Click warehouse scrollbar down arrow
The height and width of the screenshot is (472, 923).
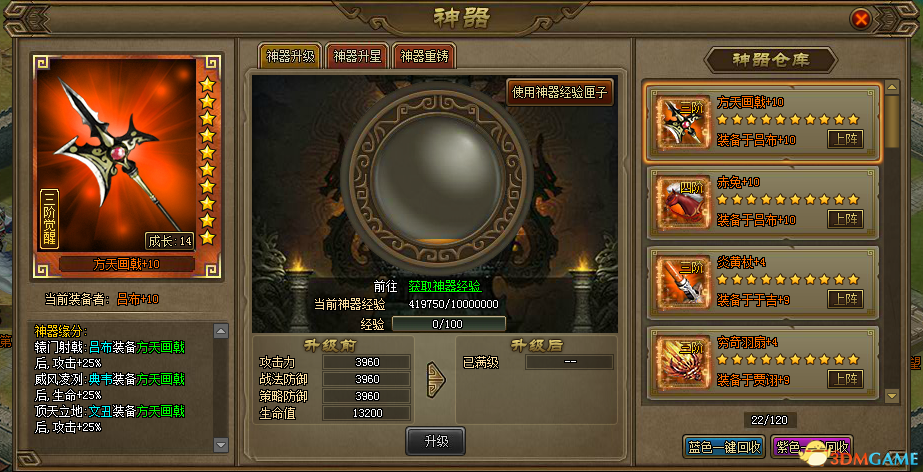(892, 395)
